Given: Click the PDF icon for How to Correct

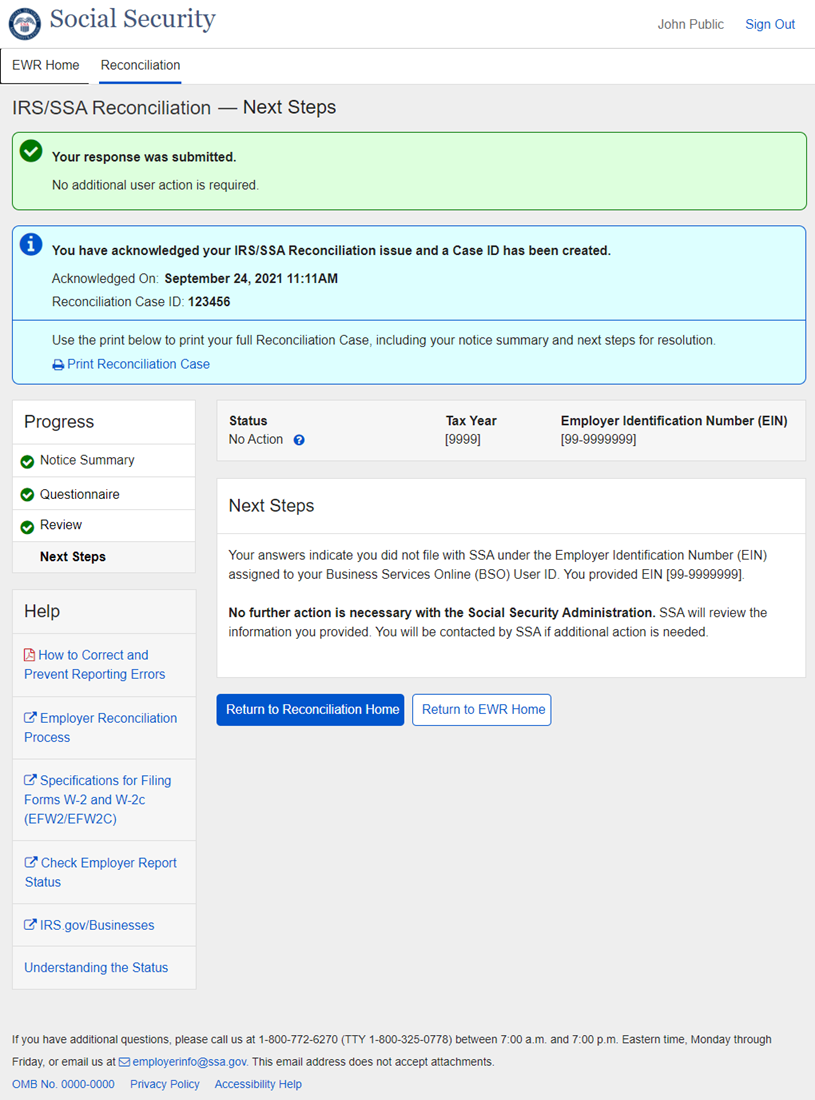Looking at the screenshot, I should tap(29, 655).
